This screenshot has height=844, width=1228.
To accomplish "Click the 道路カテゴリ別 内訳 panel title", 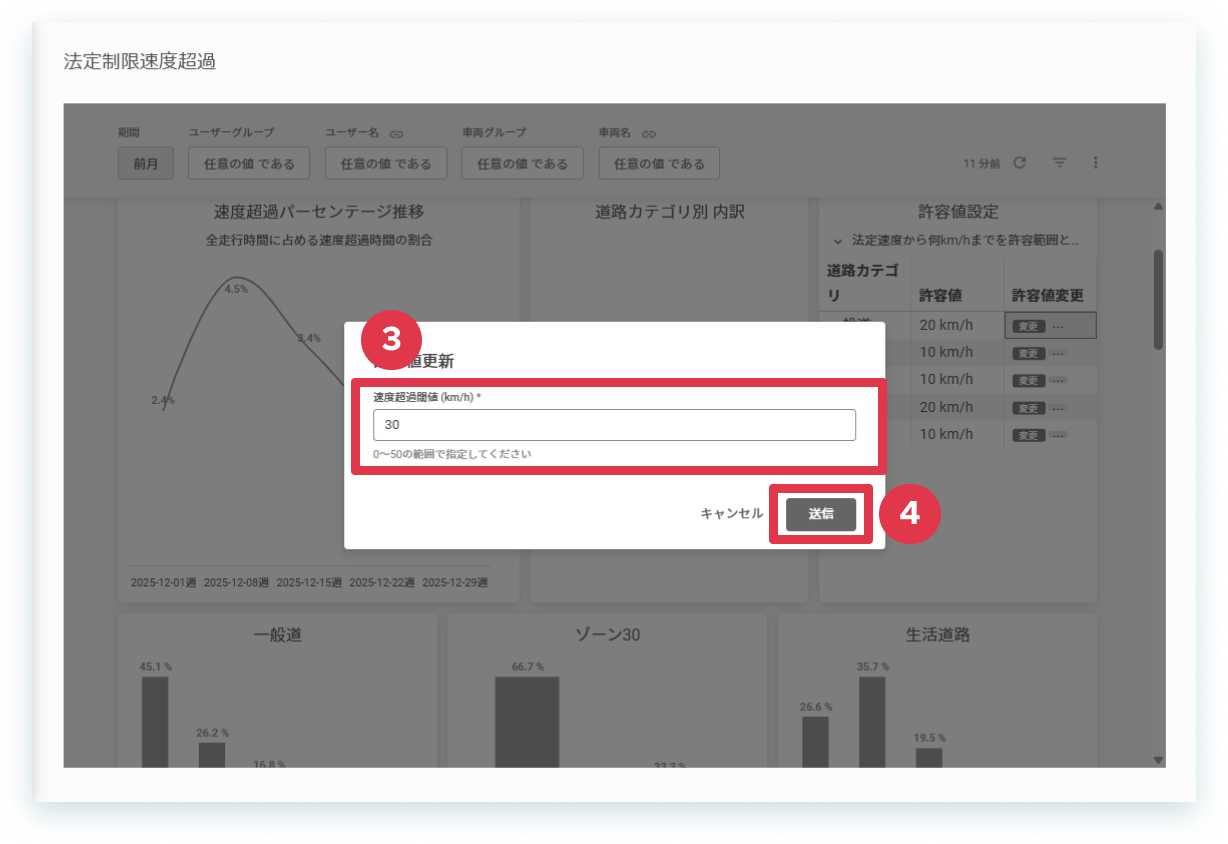I will click(669, 212).
